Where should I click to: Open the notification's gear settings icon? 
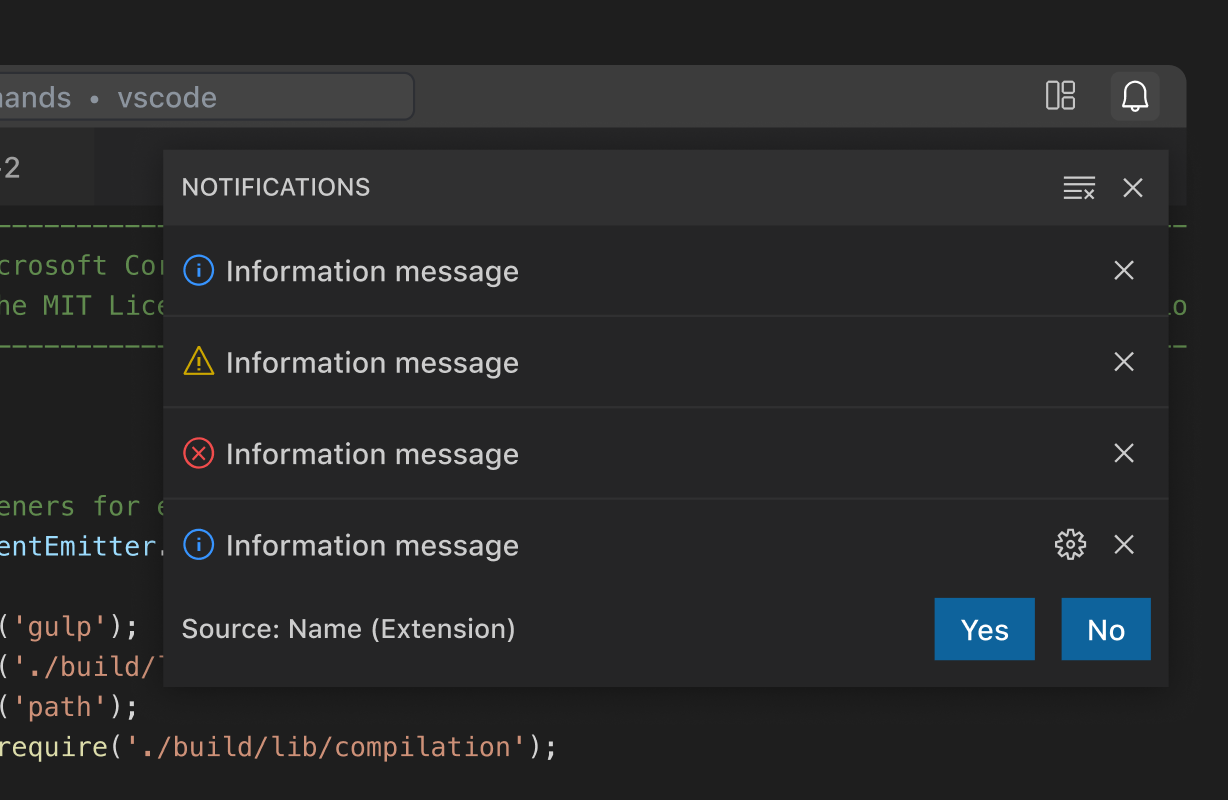pos(1070,544)
